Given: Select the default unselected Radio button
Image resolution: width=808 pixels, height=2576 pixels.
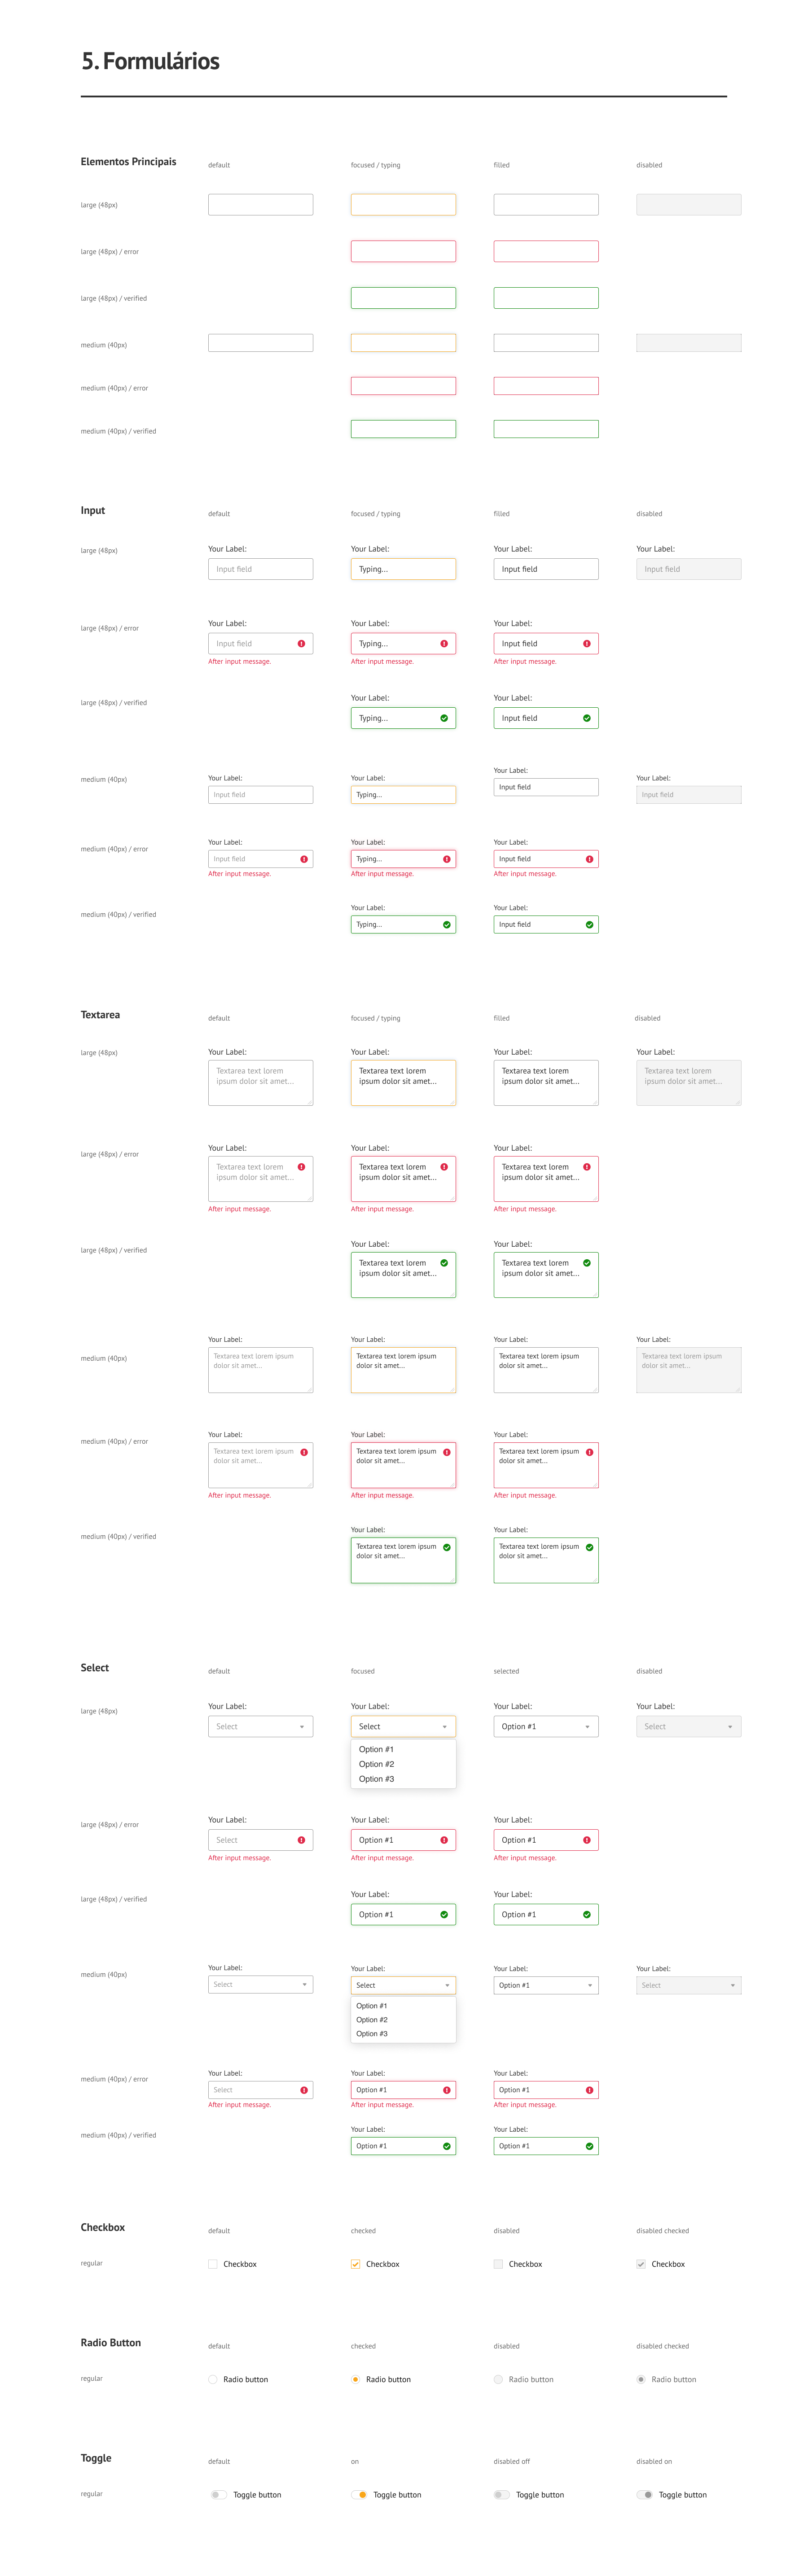Looking at the screenshot, I should (x=213, y=2379).
